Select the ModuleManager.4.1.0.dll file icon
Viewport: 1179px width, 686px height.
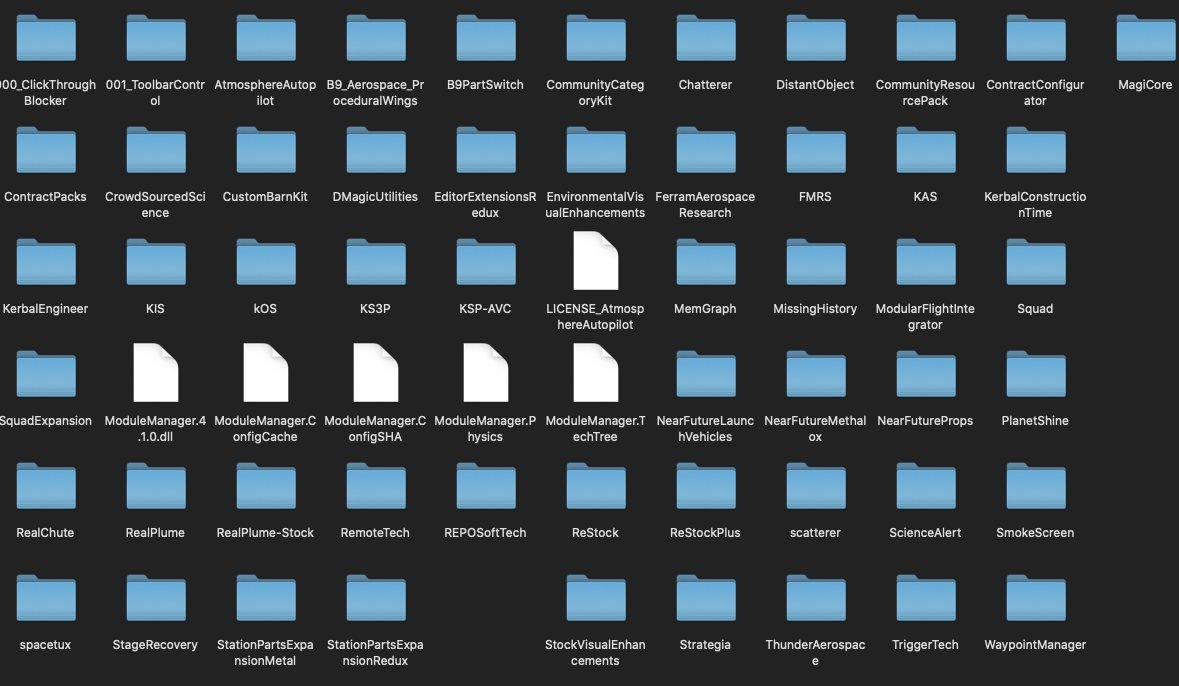(156, 372)
